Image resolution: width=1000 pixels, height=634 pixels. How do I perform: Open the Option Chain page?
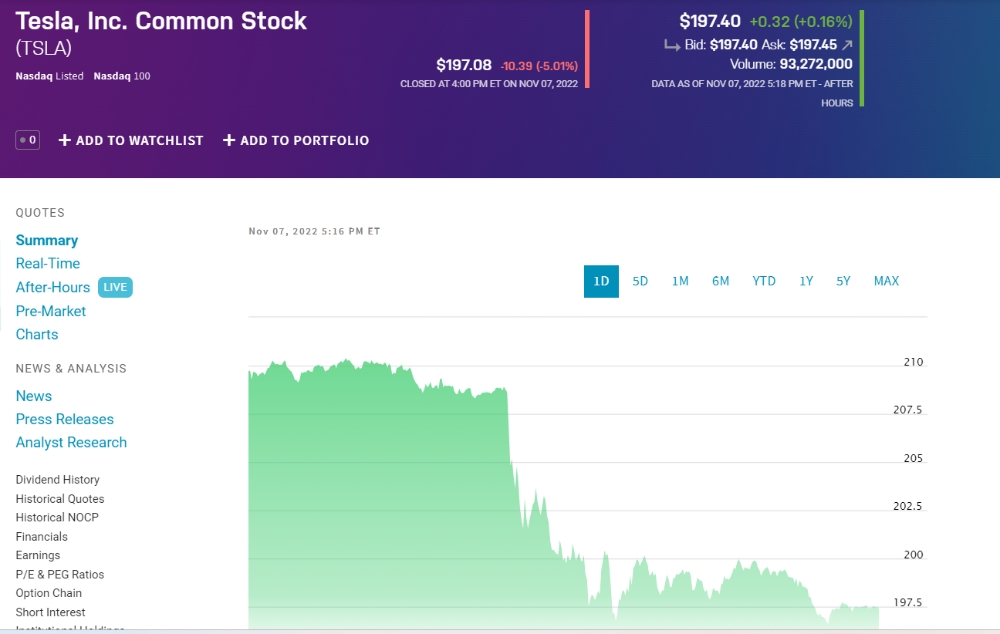[x=49, y=593]
